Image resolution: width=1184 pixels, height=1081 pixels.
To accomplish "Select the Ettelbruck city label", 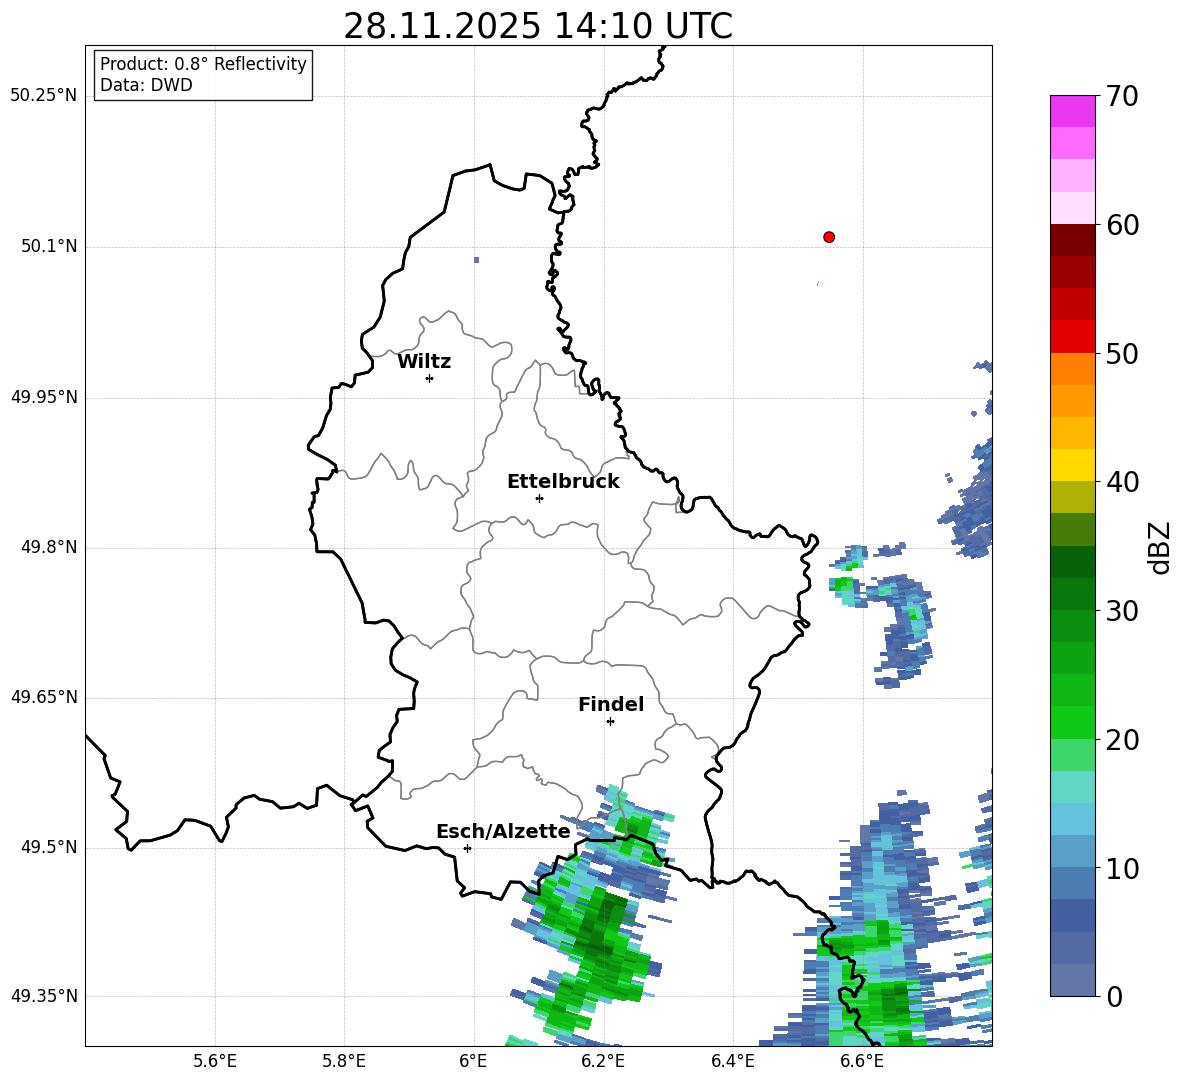I will click(x=563, y=482).
